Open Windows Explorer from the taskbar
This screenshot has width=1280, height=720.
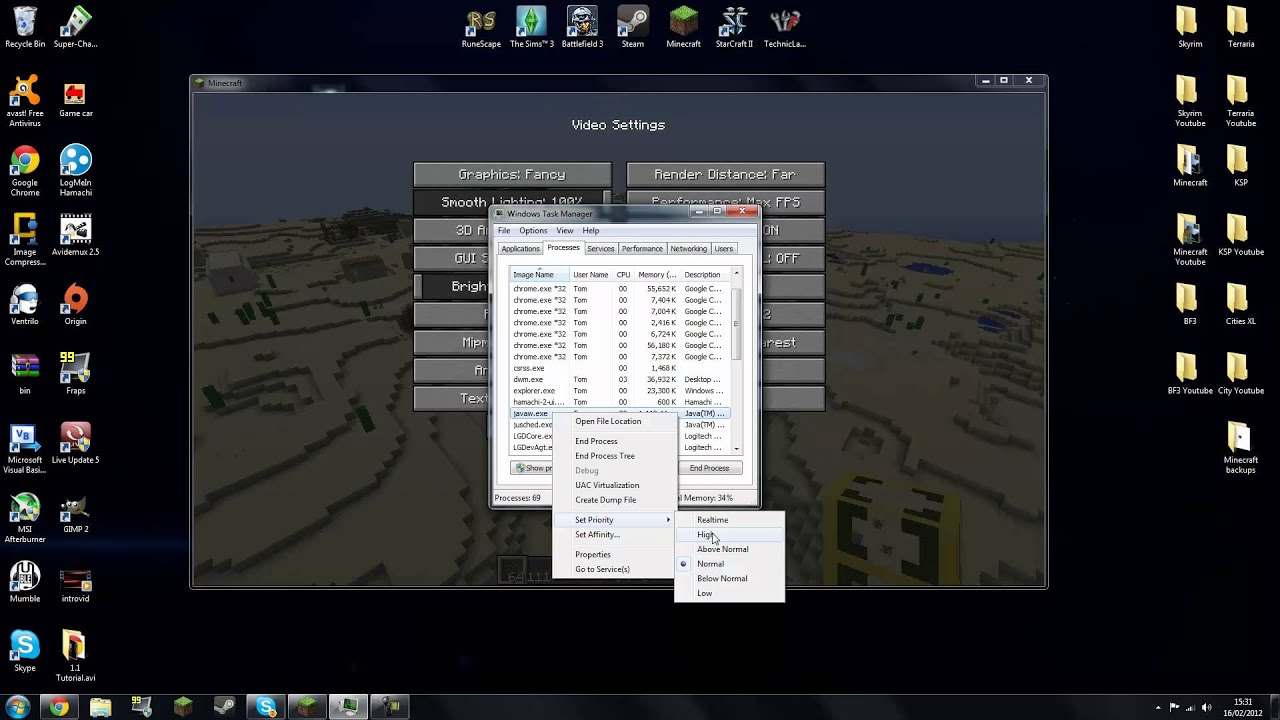click(100, 707)
